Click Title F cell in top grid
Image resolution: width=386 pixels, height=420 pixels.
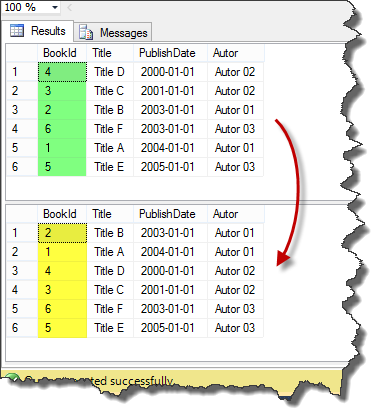coord(110,129)
